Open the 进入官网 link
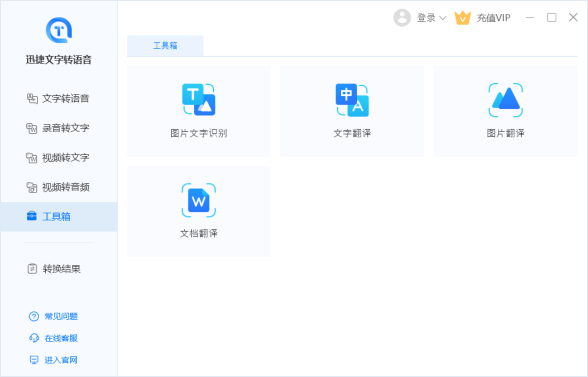The height and width of the screenshot is (377, 588). (61, 360)
